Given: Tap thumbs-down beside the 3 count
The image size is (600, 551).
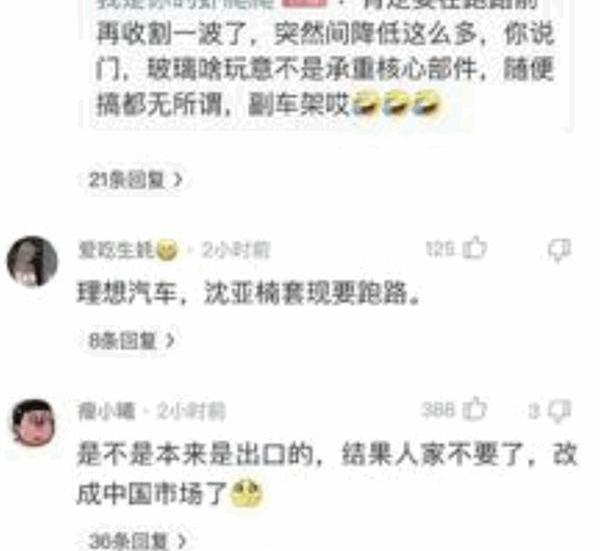Looking at the screenshot, I should [559, 411].
